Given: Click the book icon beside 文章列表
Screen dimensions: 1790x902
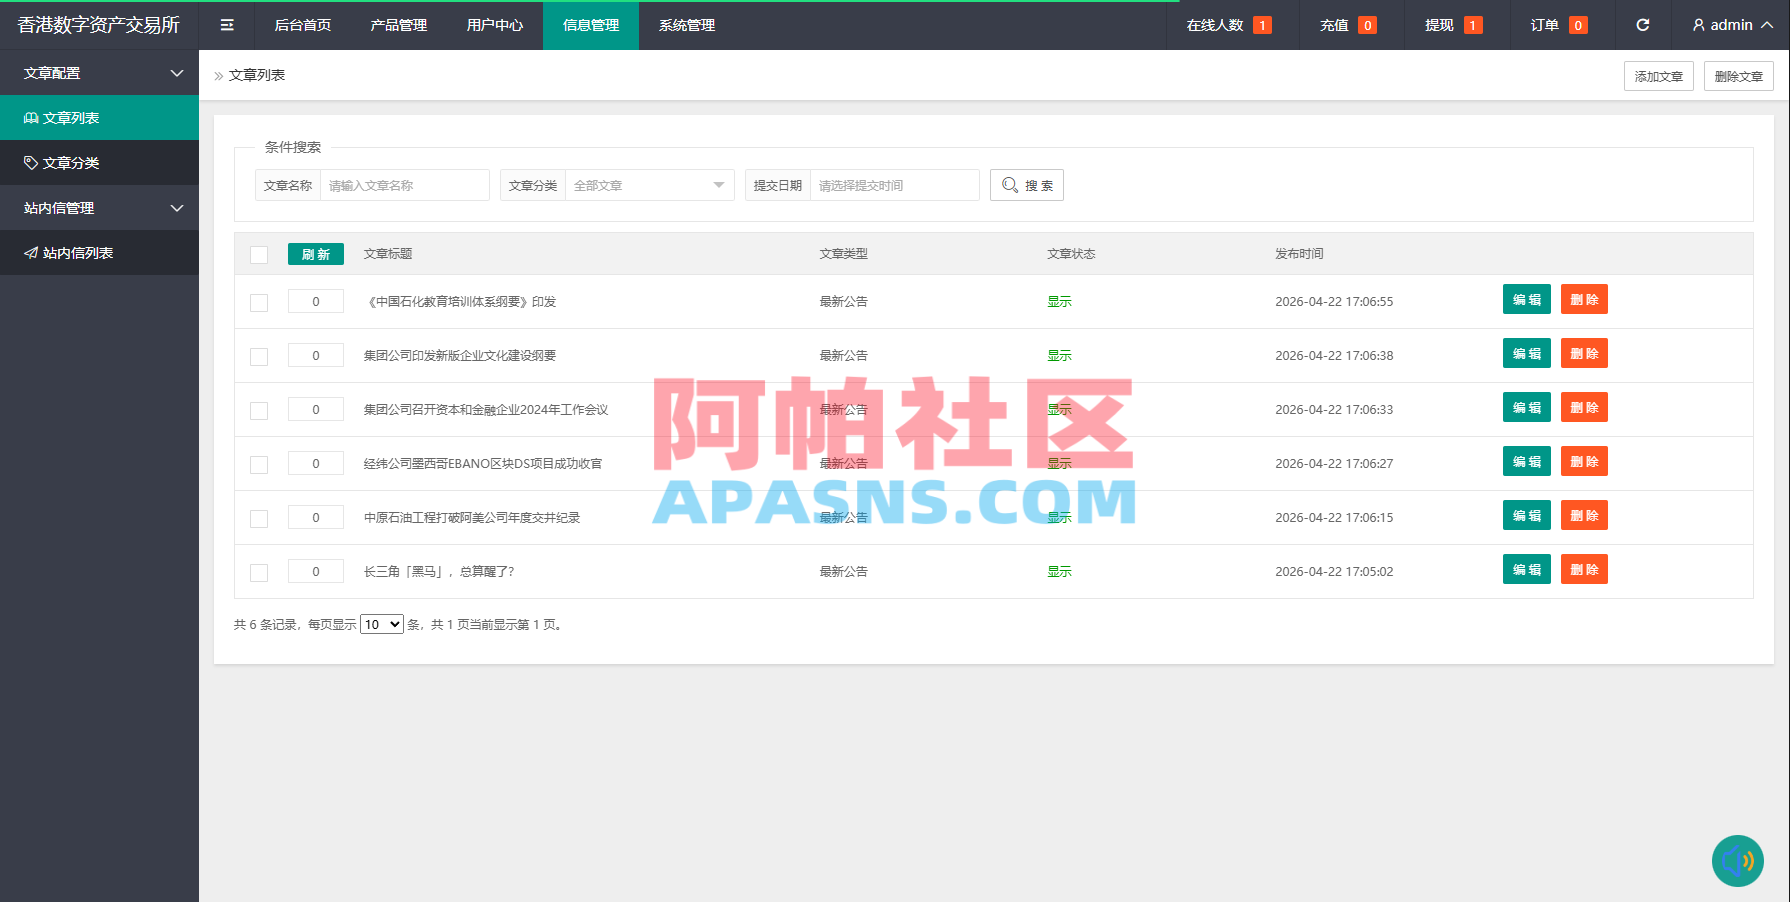Looking at the screenshot, I should point(31,118).
